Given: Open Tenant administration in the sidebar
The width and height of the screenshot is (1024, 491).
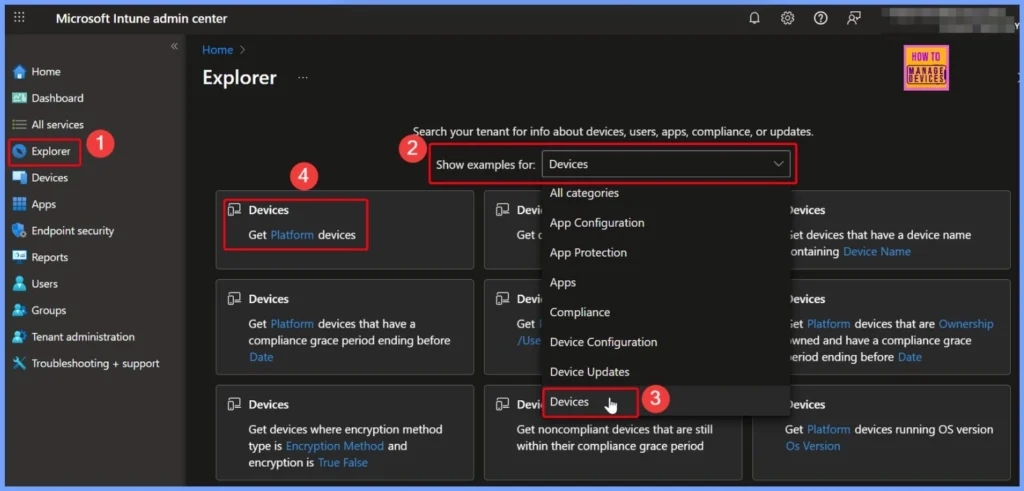Looking at the screenshot, I should pos(83,337).
